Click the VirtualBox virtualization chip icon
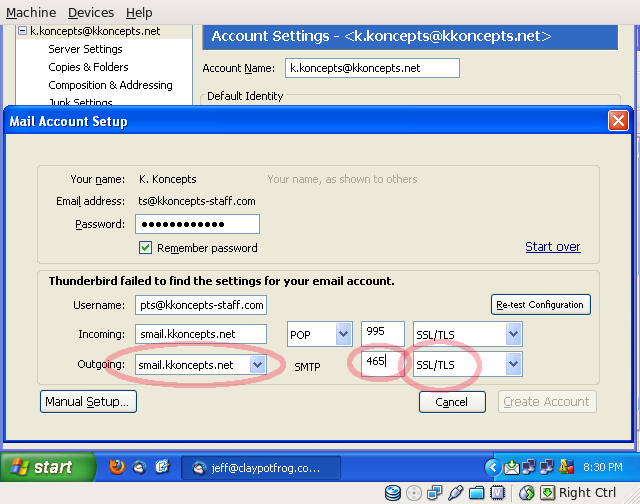The image size is (640, 504). click(498, 493)
